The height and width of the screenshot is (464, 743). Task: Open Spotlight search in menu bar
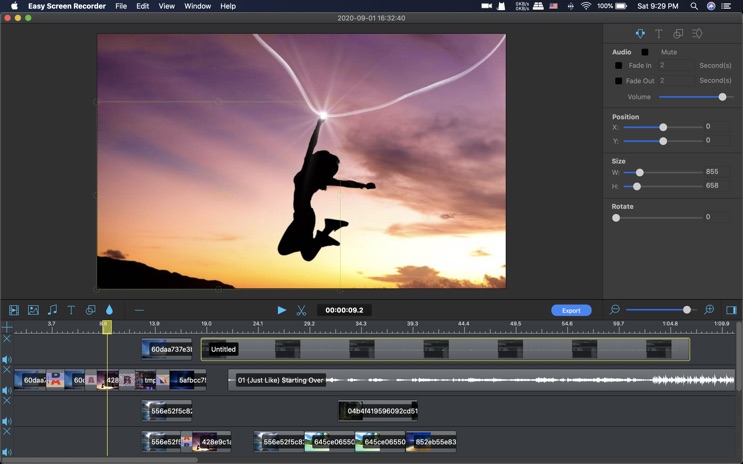694,6
